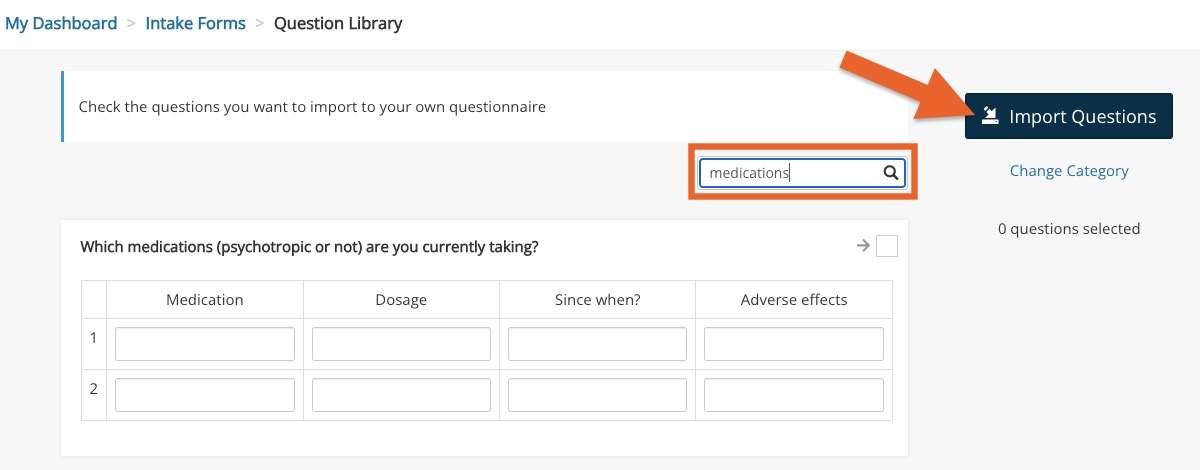Click row 1 Adverse effects input
Image resolution: width=1200 pixels, height=470 pixels.
click(794, 344)
